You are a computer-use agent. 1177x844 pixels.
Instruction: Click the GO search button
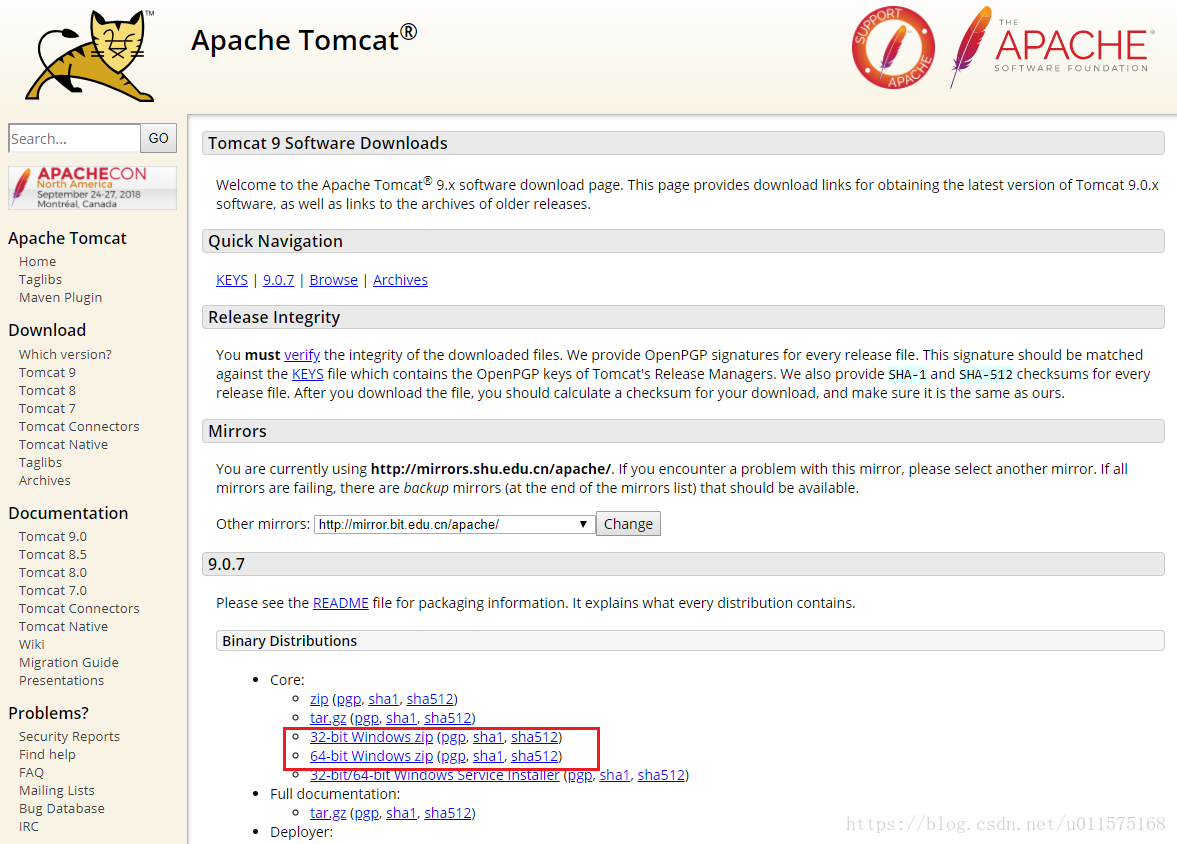point(158,138)
